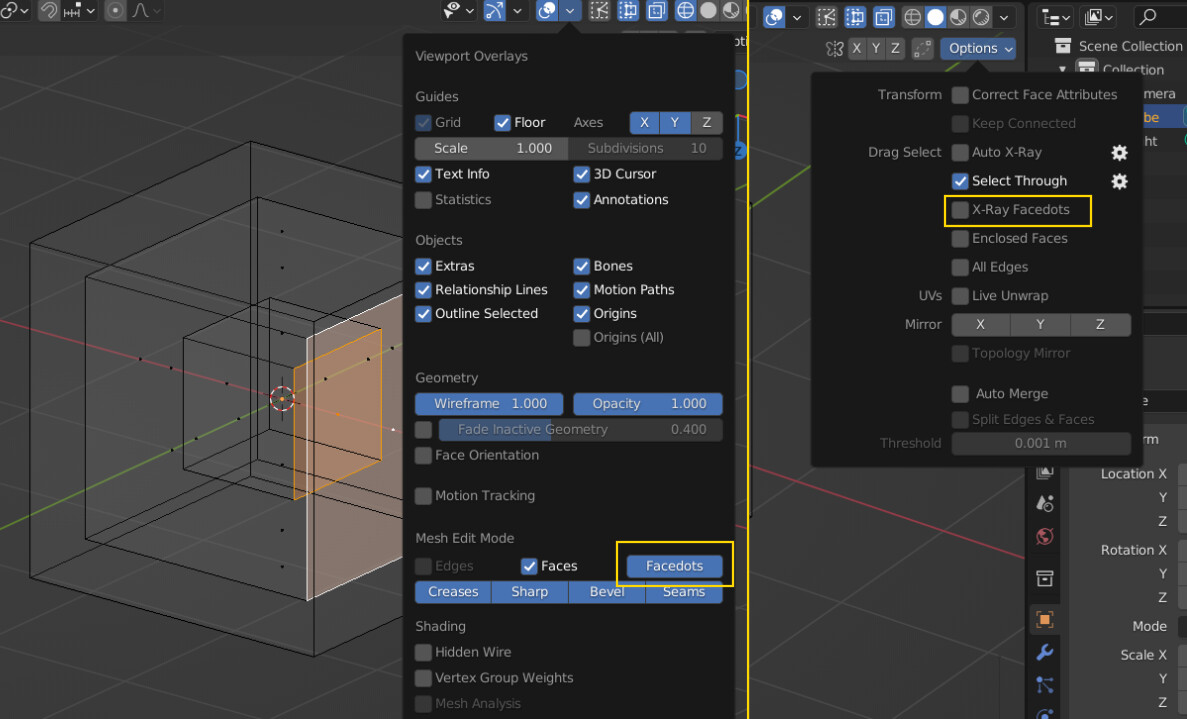Click the Seams button

click(684, 592)
